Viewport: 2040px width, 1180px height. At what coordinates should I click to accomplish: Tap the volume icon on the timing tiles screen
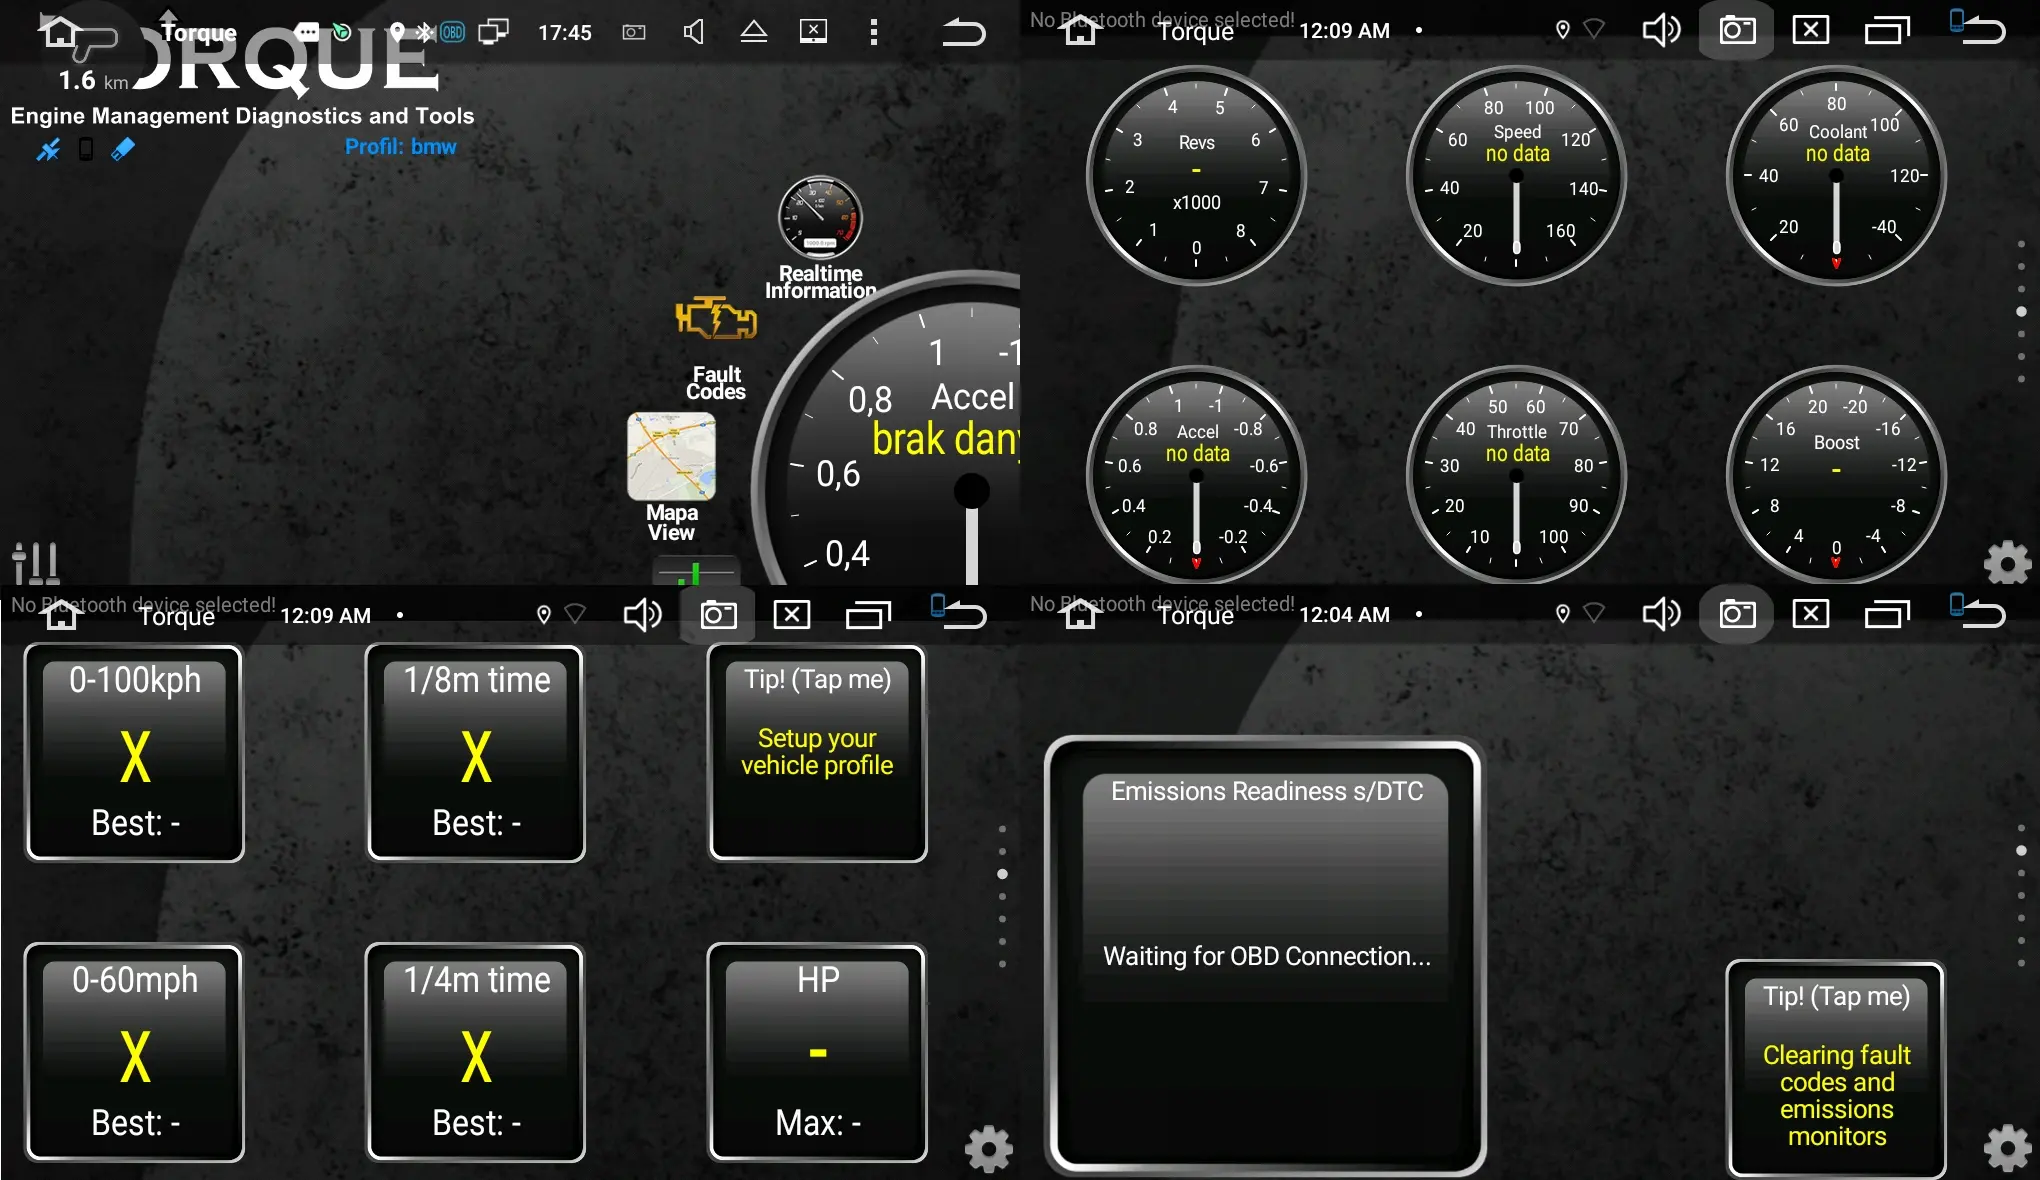coord(642,614)
